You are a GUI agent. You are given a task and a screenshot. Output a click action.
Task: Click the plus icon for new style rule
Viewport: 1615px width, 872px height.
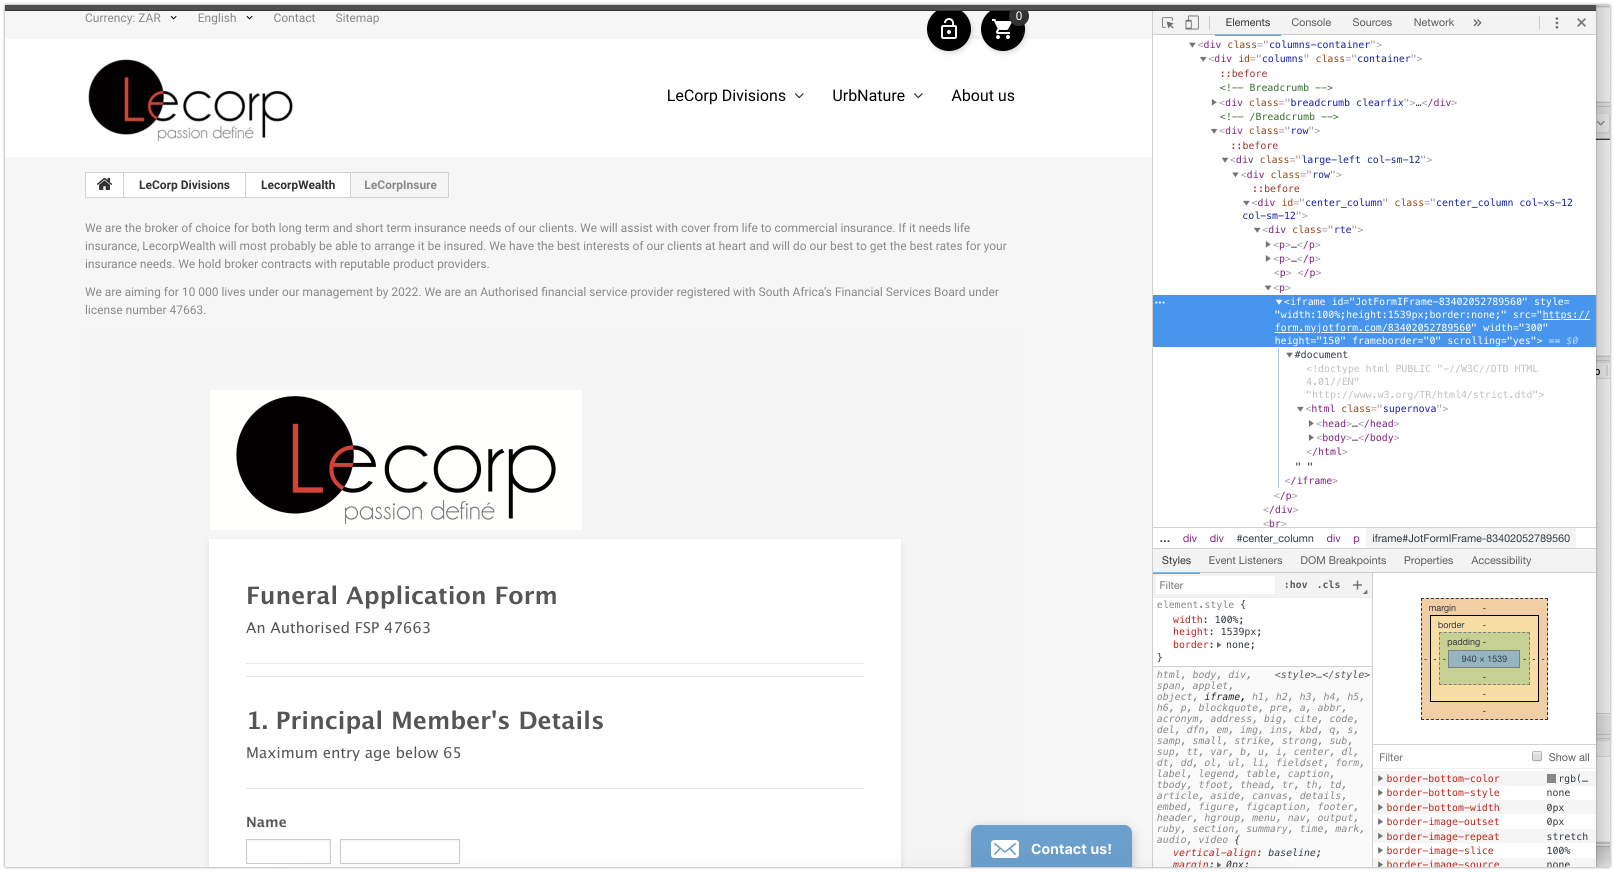tap(1357, 585)
